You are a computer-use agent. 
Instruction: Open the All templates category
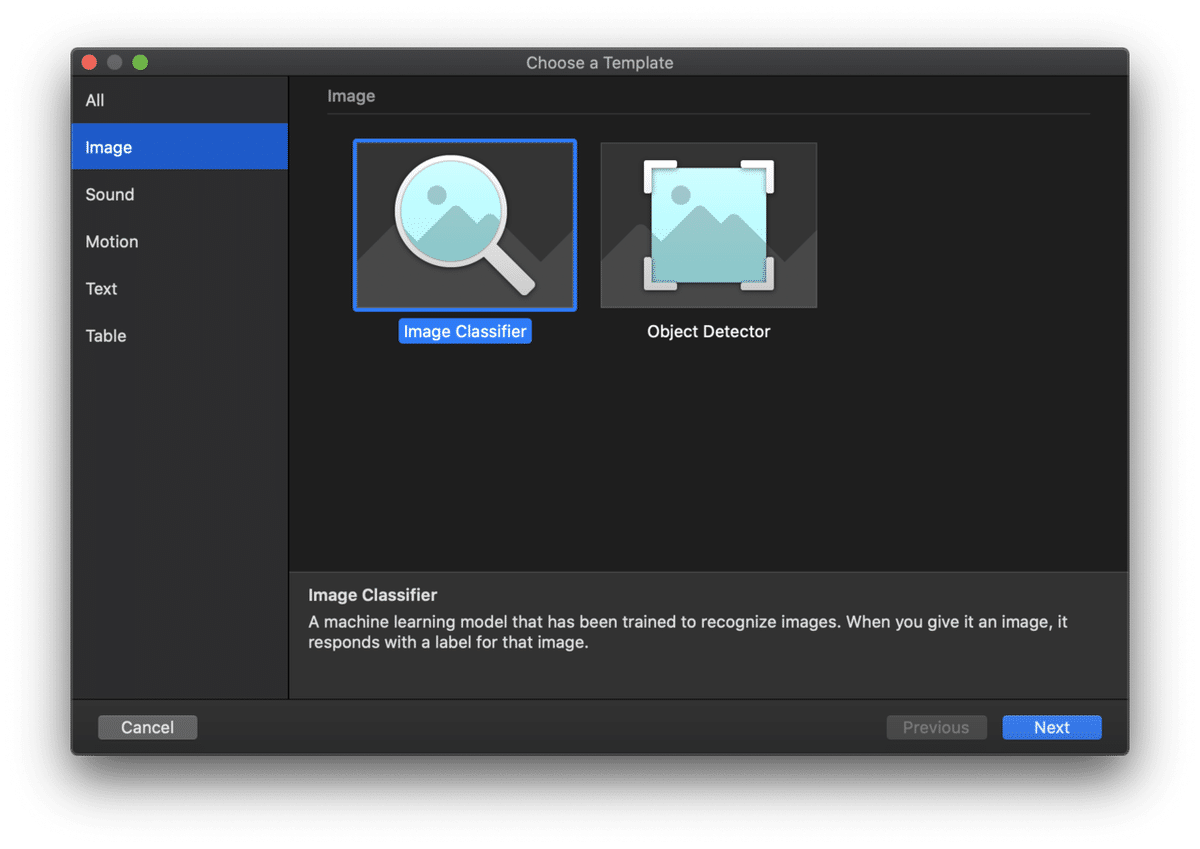click(180, 100)
